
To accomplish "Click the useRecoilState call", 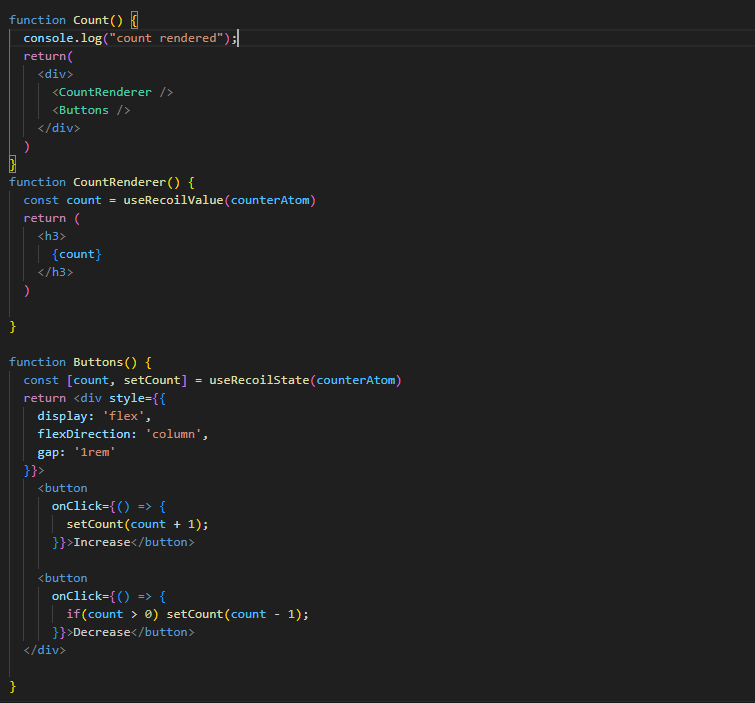I will coord(305,380).
